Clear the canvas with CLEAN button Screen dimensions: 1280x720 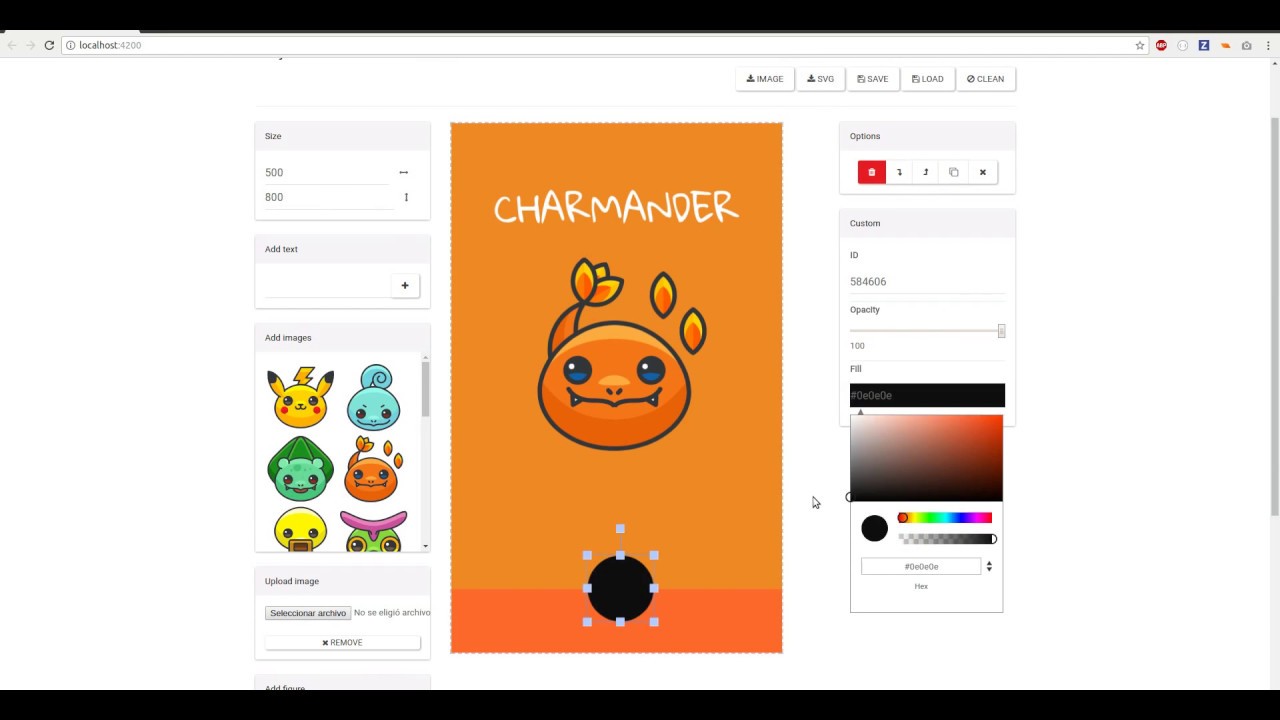[986, 79]
